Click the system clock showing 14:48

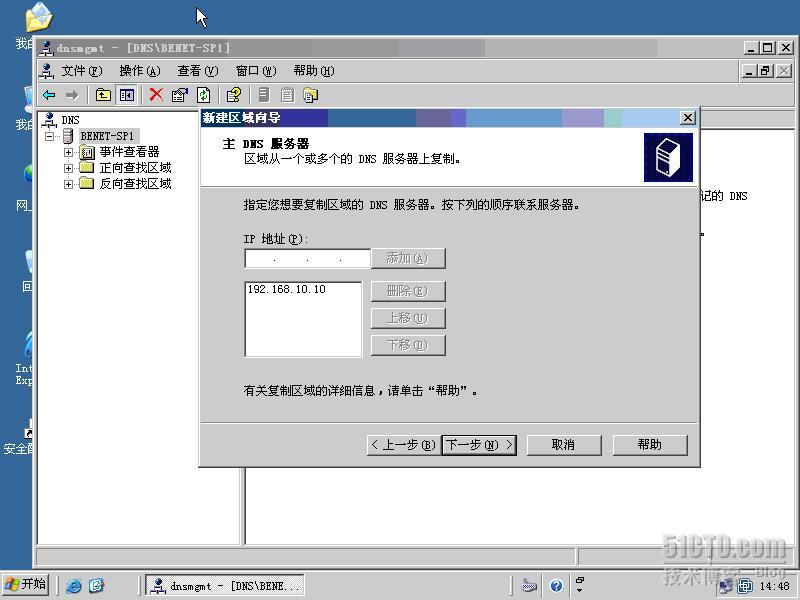click(x=774, y=586)
